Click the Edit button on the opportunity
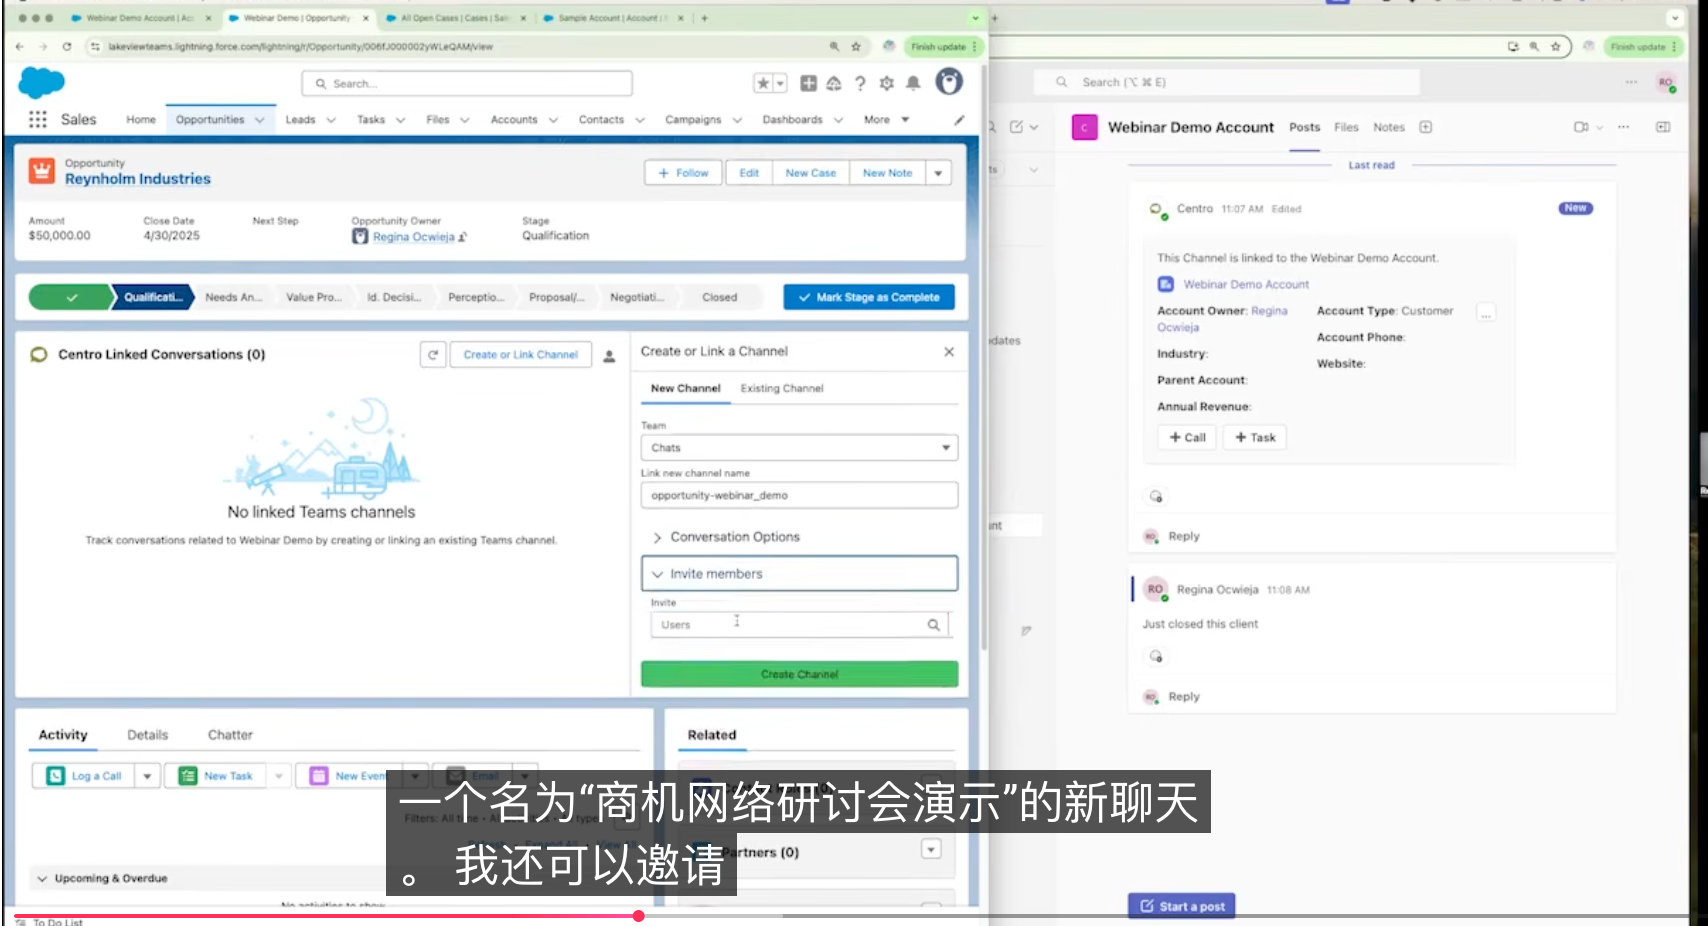This screenshot has height=926, width=1708. [749, 173]
